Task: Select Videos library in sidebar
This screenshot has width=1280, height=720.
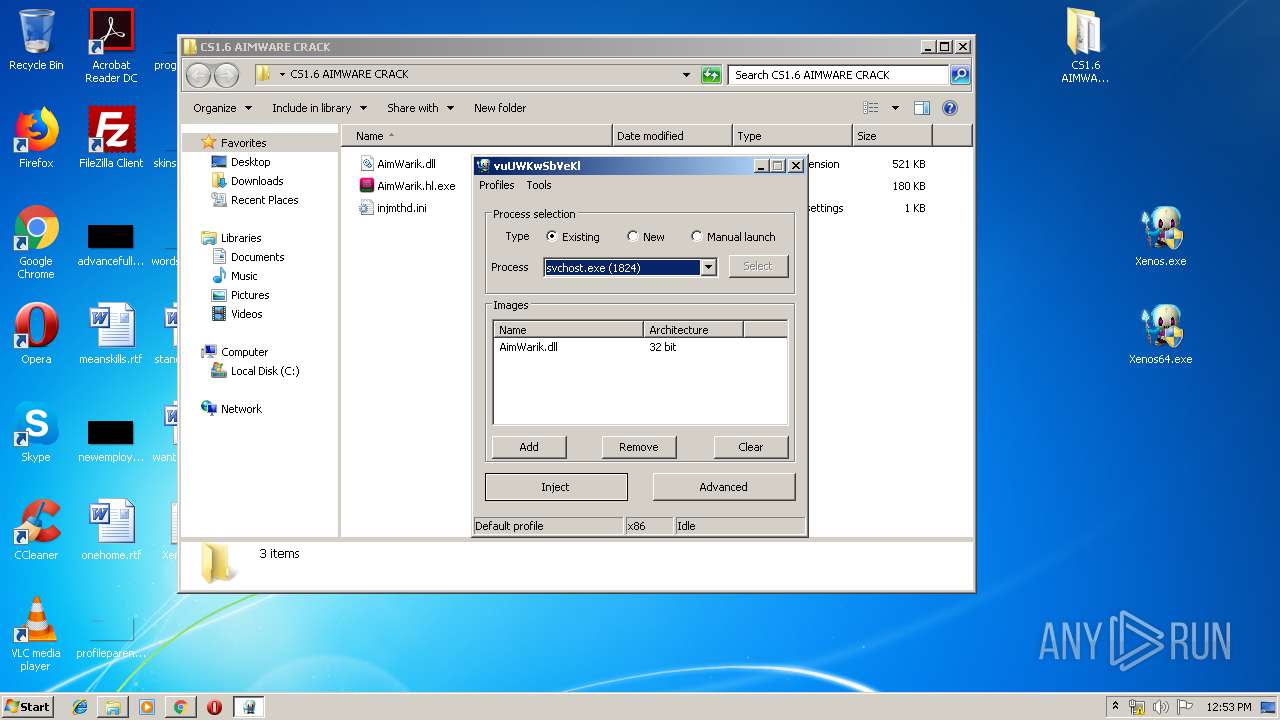Action: (x=237, y=314)
